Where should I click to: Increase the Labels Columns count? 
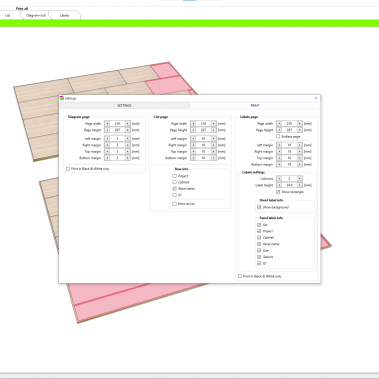(x=300, y=179)
